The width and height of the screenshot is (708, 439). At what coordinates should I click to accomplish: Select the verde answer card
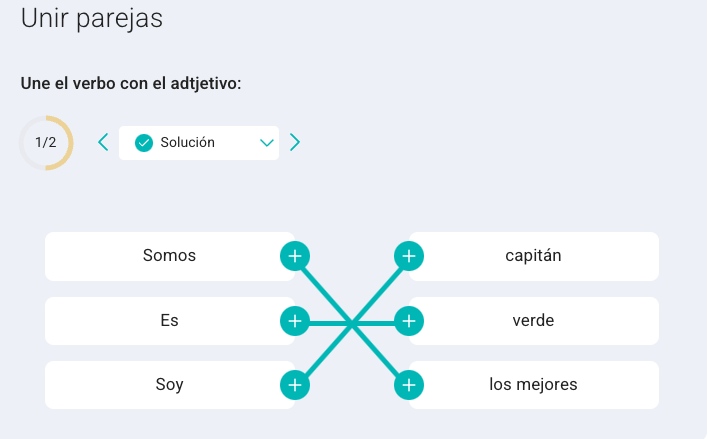(x=534, y=321)
